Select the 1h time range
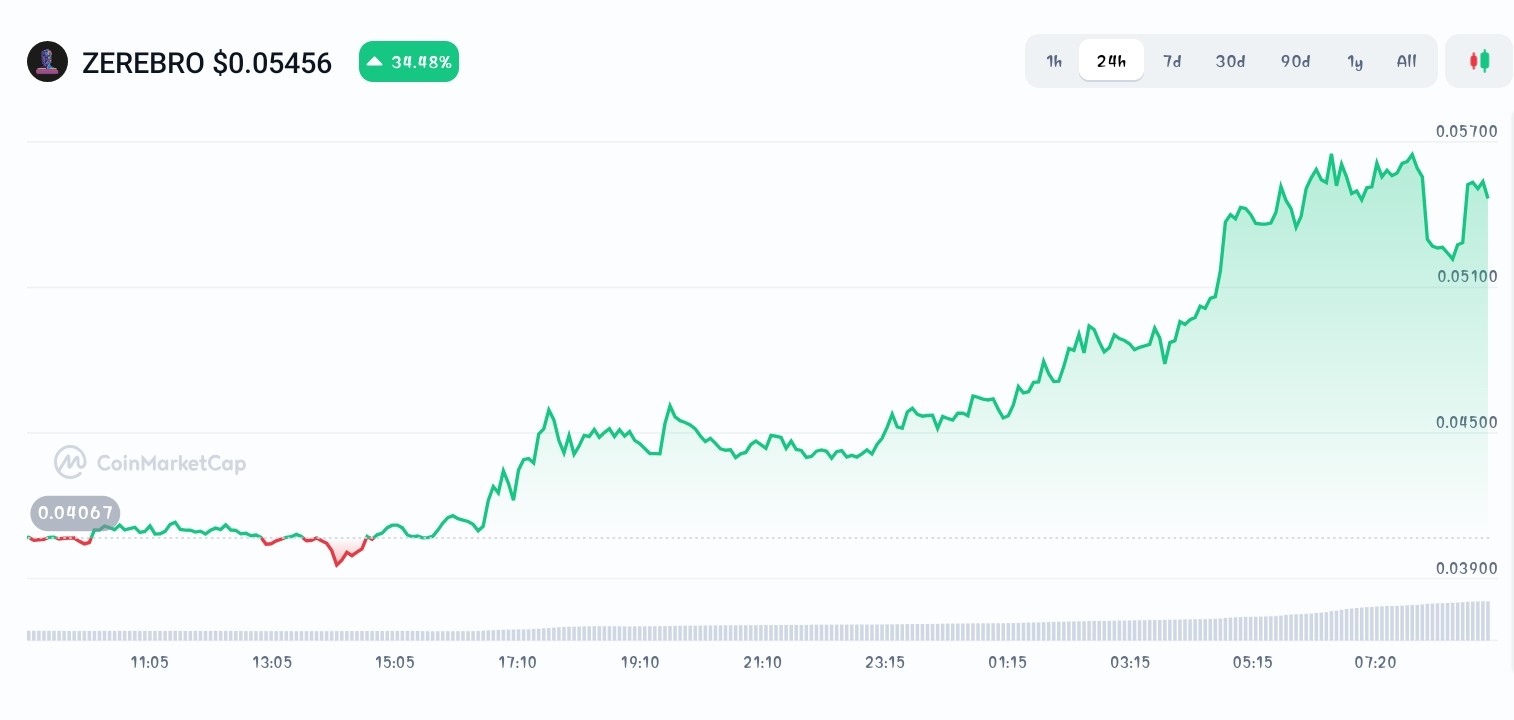1514x720 pixels. 1054,61
